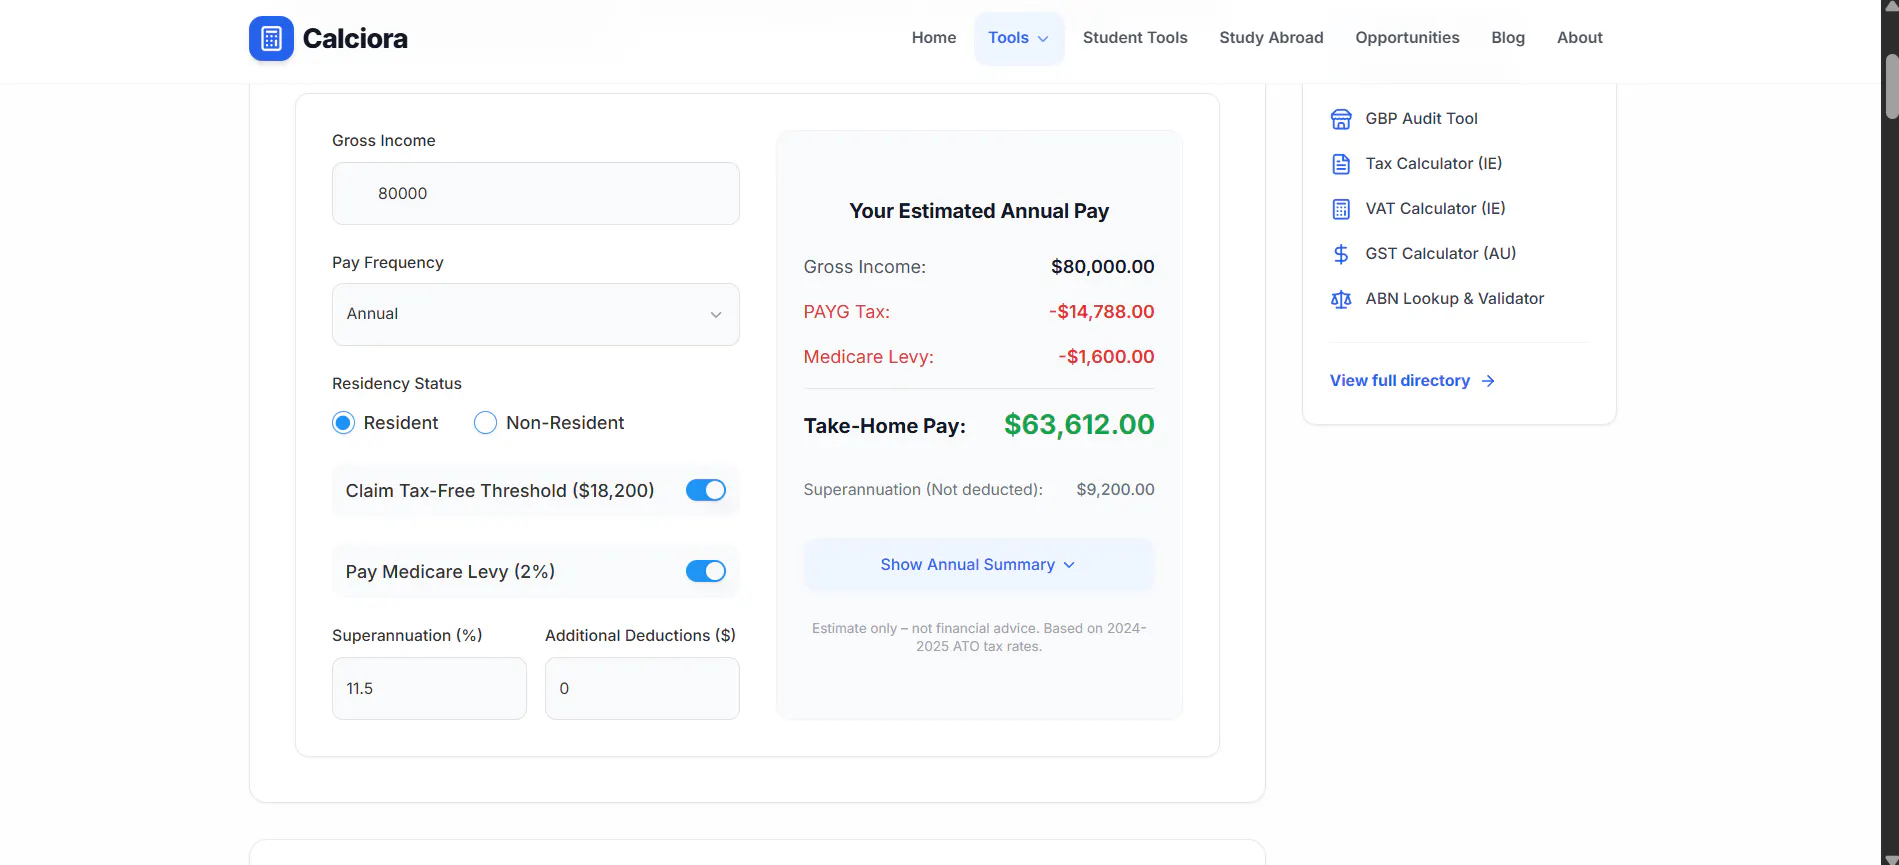
Task: Click the VAT Calculator (IE) calculator icon
Action: pyautogui.click(x=1341, y=209)
